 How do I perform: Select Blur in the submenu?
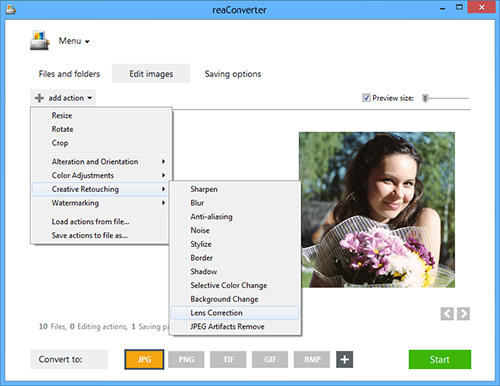coord(235,203)
